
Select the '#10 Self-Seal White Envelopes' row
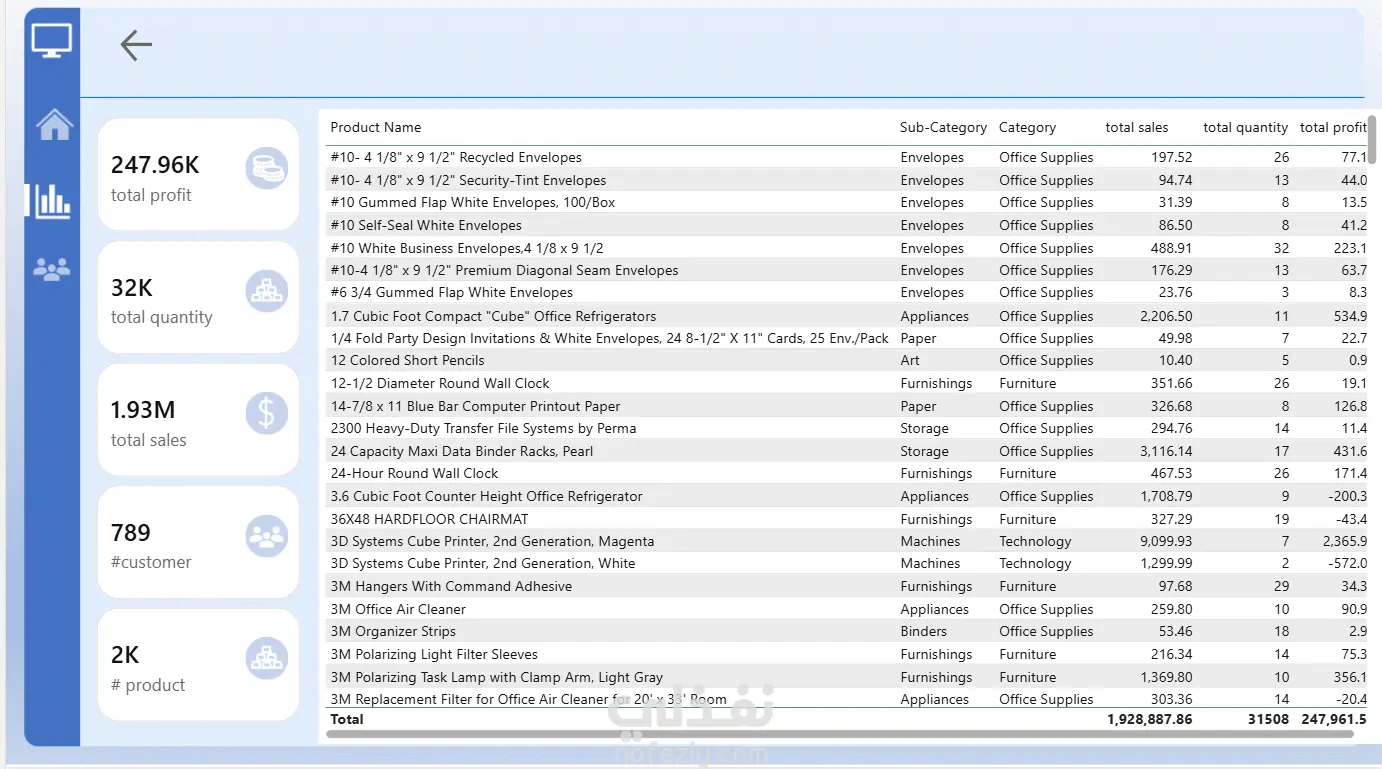[848, 225]
